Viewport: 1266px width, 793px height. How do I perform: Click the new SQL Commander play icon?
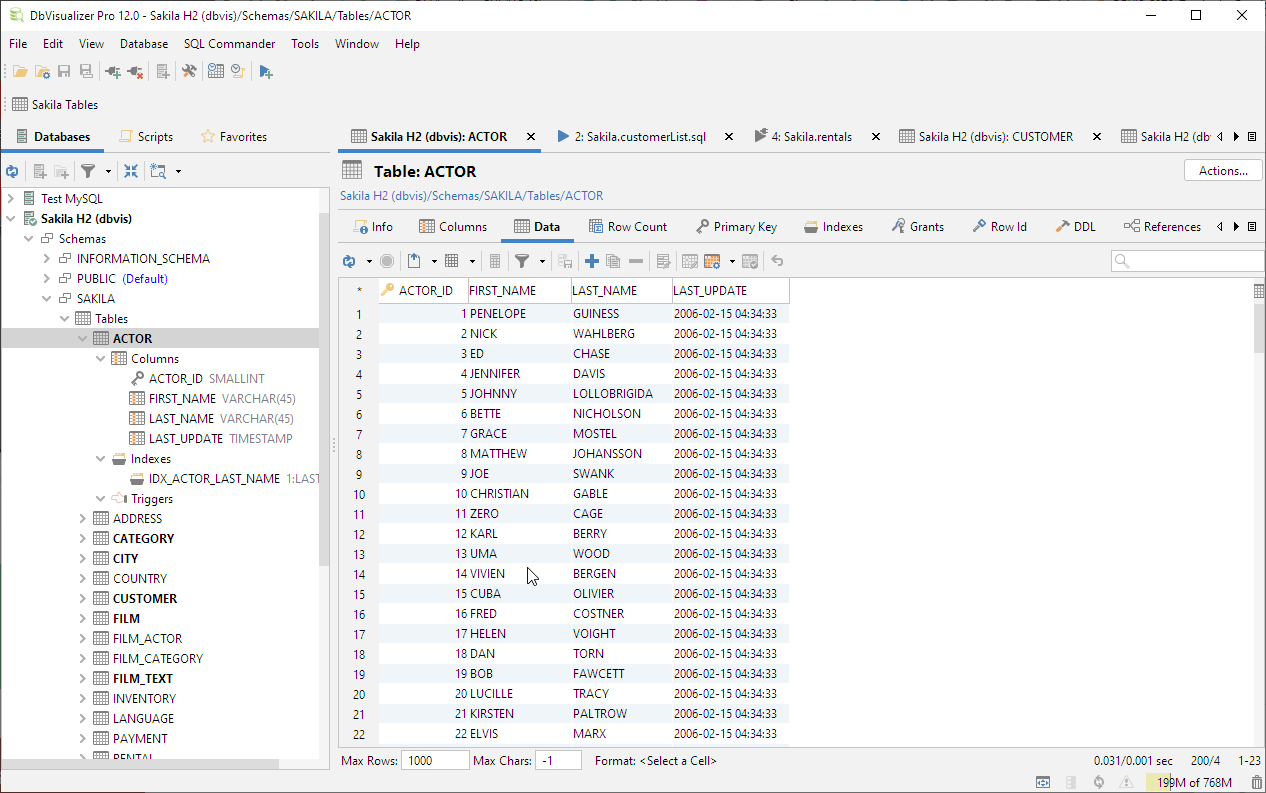265,72
